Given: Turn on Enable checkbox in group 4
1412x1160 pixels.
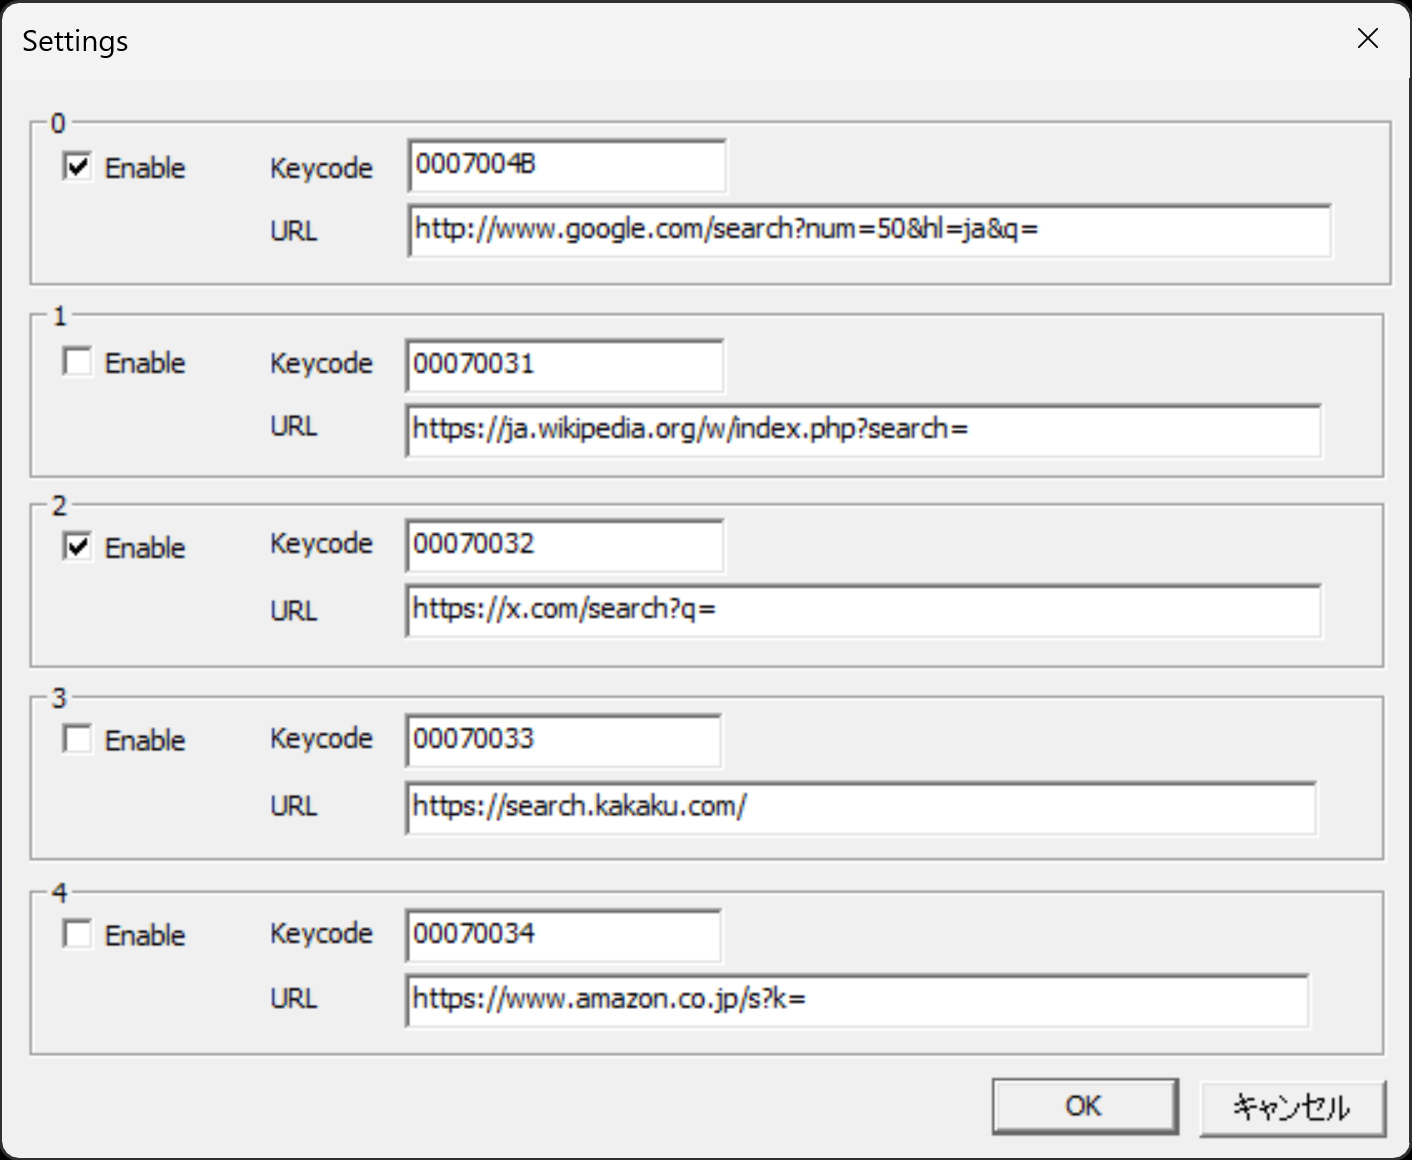Looking at the screenshot, I should tap(77, 934).
